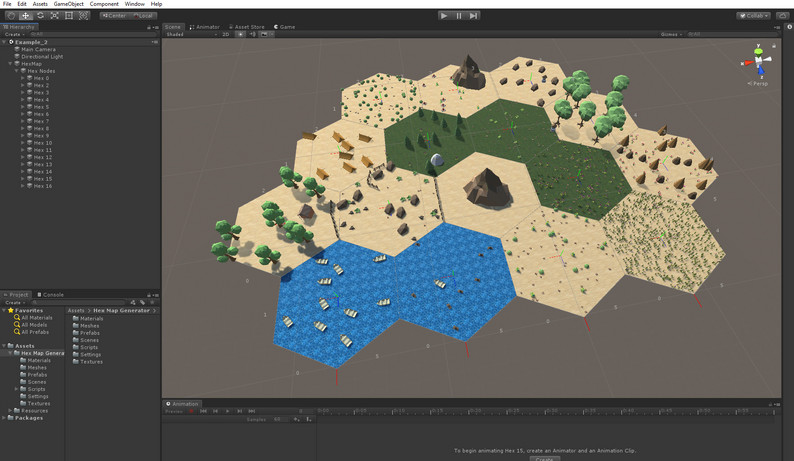The height and width of the screenshot is (461, 794).
Task: Open the Collab dropdown
Action: [753, 16]
